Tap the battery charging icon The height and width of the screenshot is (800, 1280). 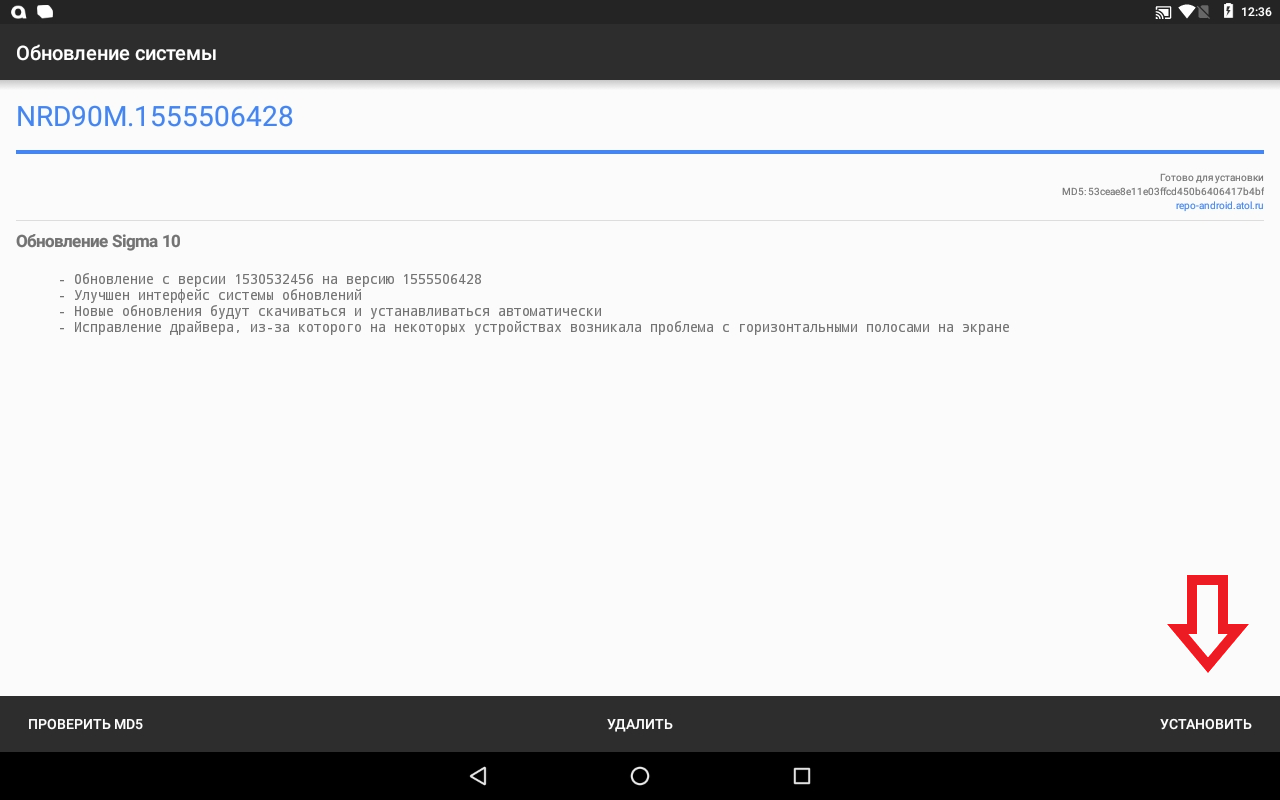1228,12
